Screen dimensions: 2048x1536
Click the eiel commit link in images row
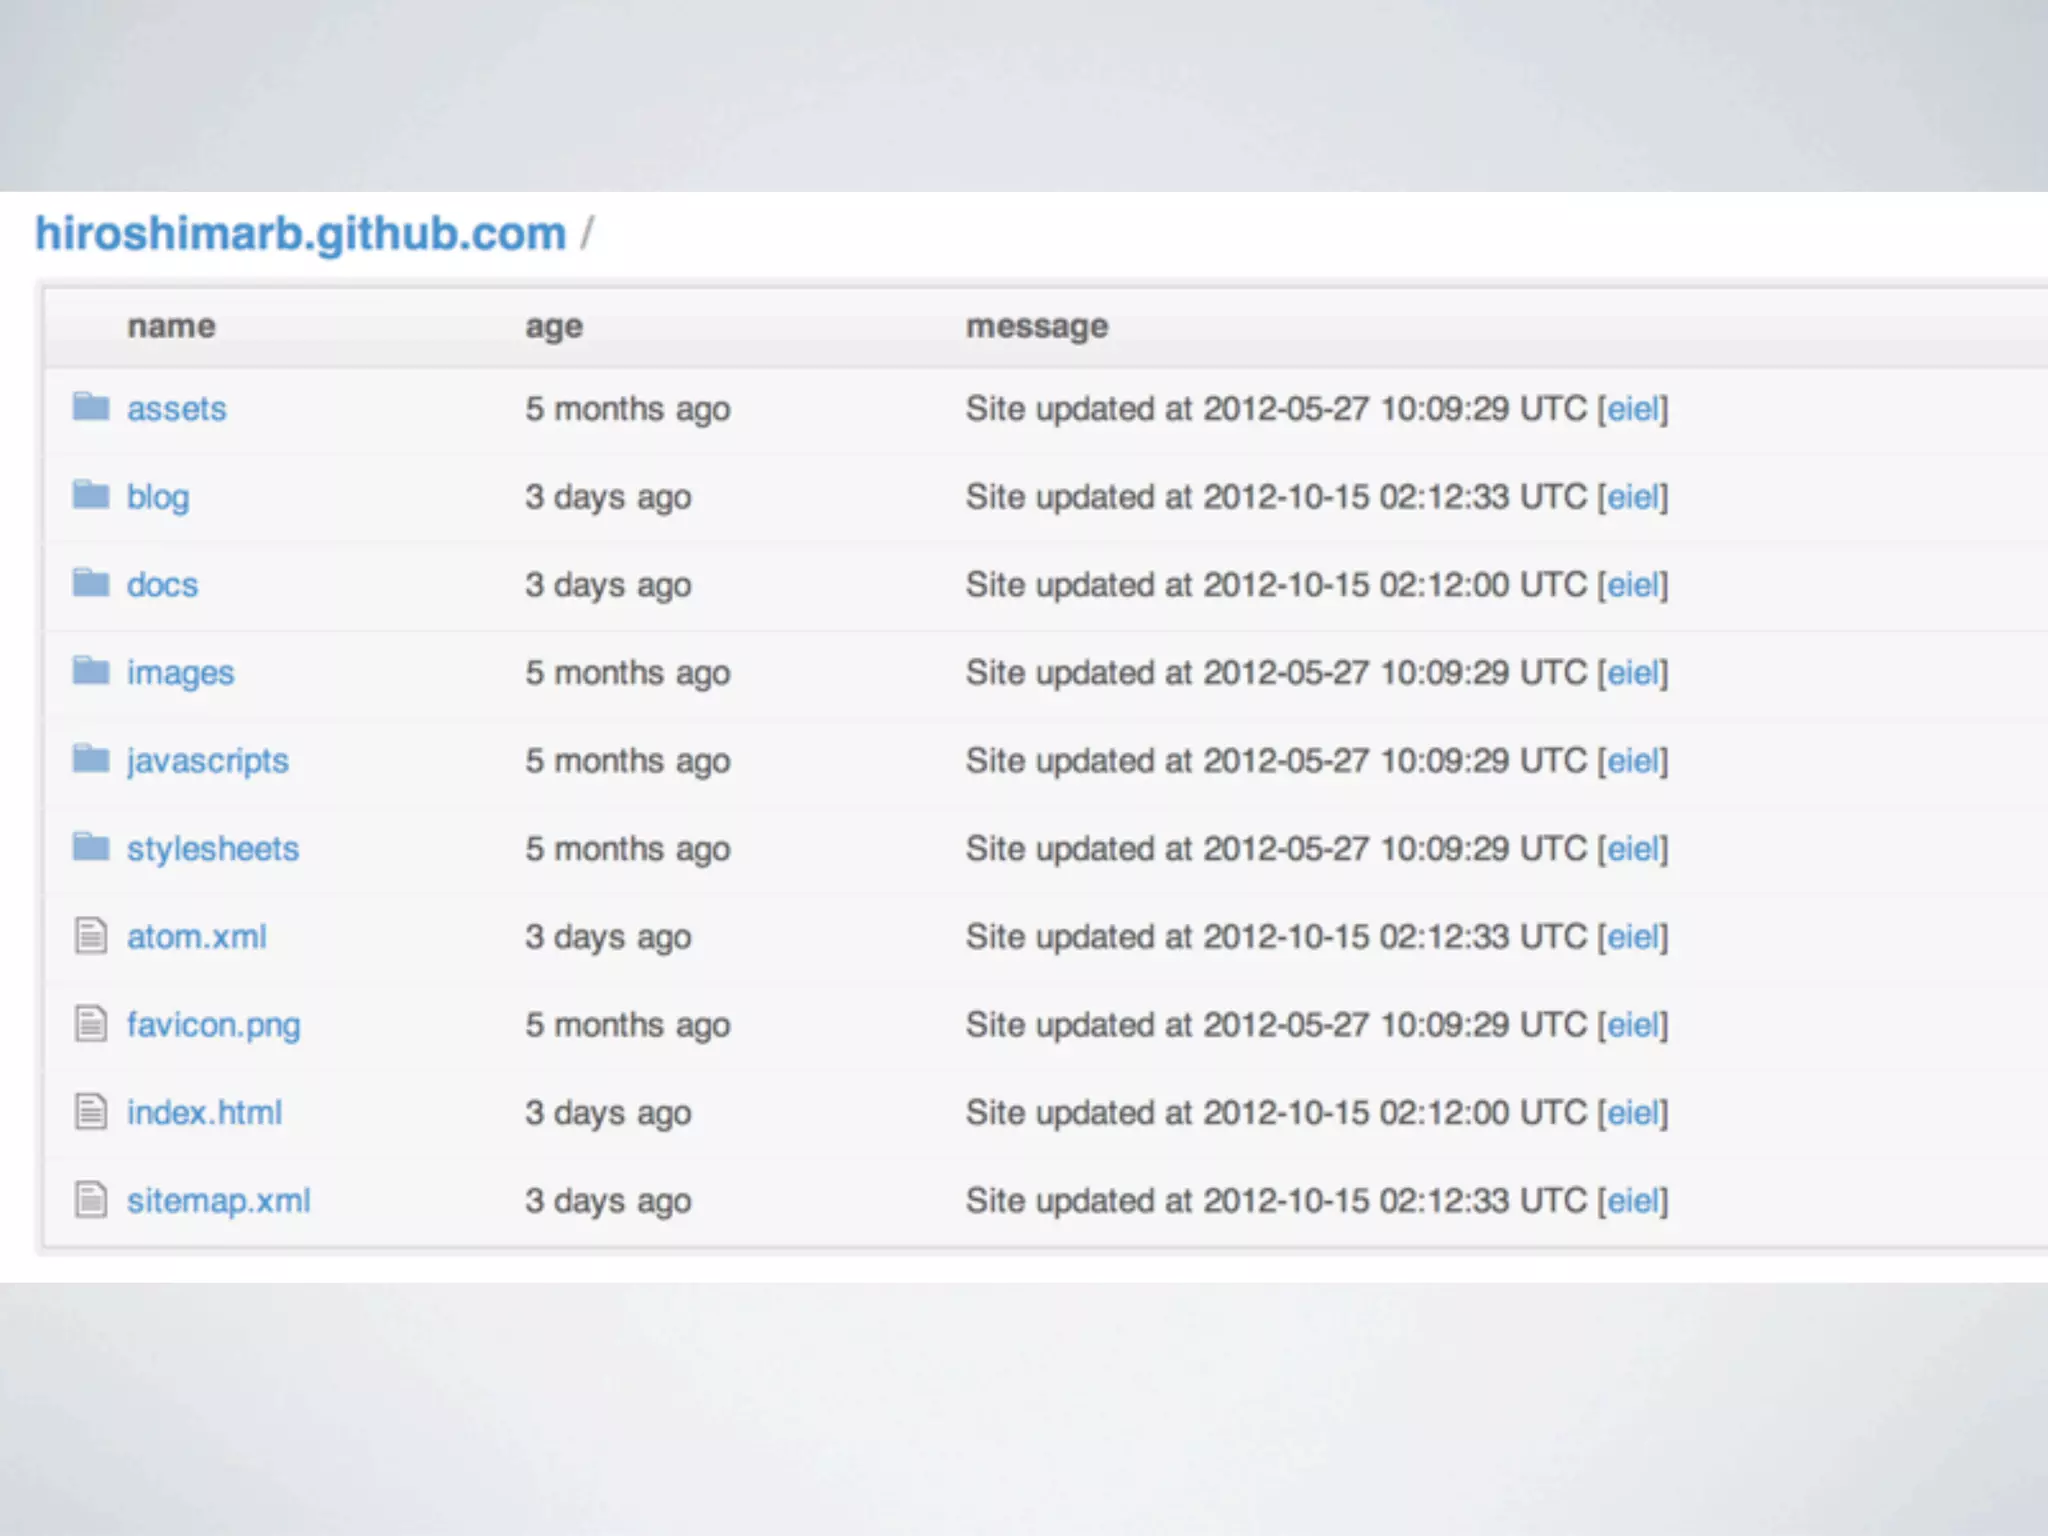coord(1632,673)
